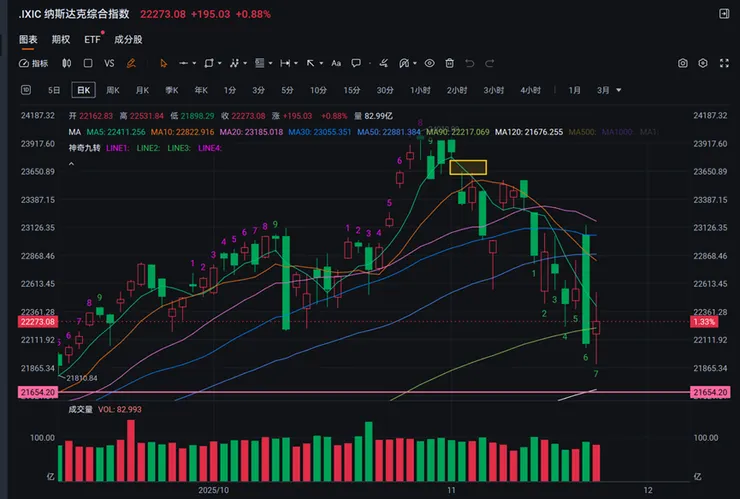
Task: Select the 1月 range
Action: point(574,90)
